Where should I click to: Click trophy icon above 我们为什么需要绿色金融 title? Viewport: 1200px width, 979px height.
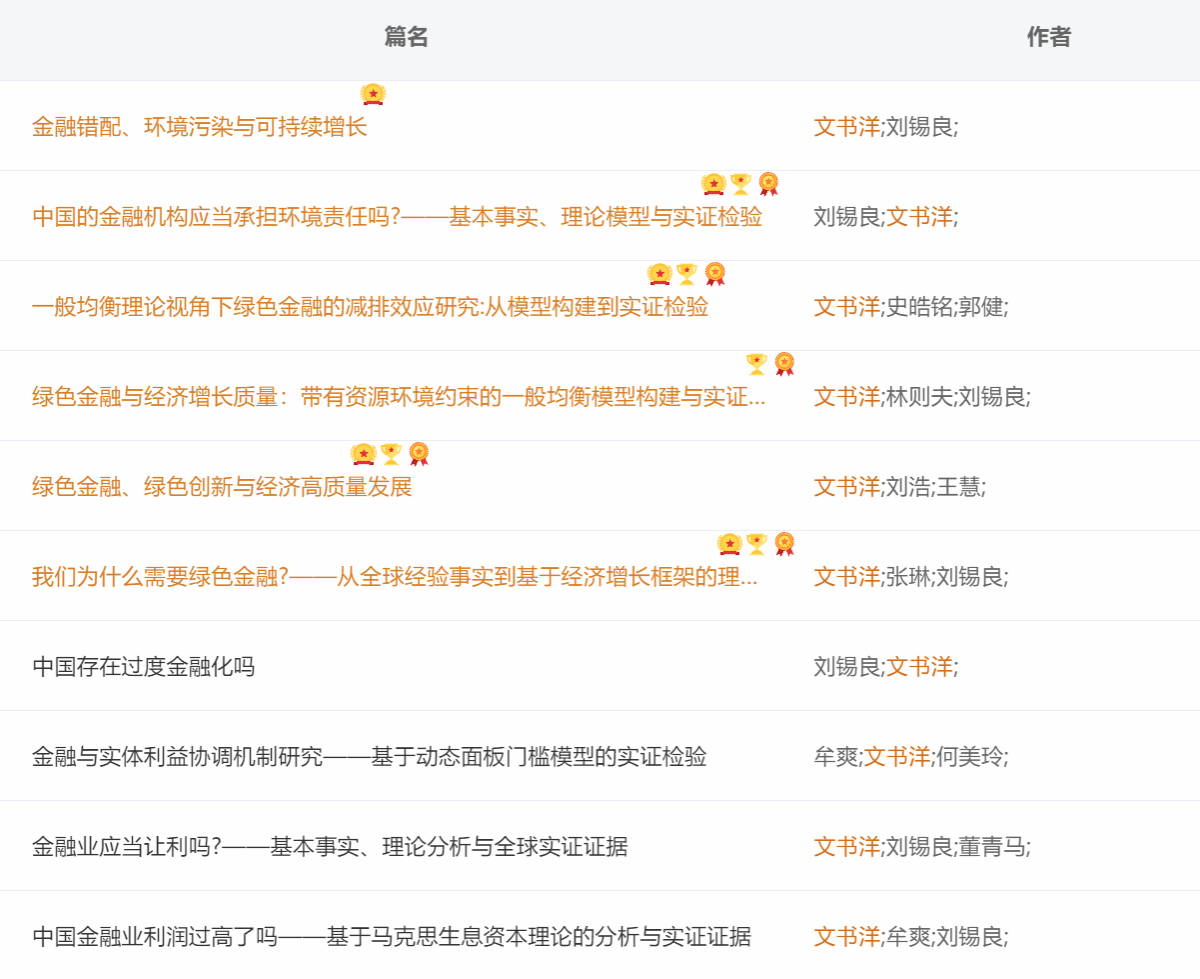[756, 544]
